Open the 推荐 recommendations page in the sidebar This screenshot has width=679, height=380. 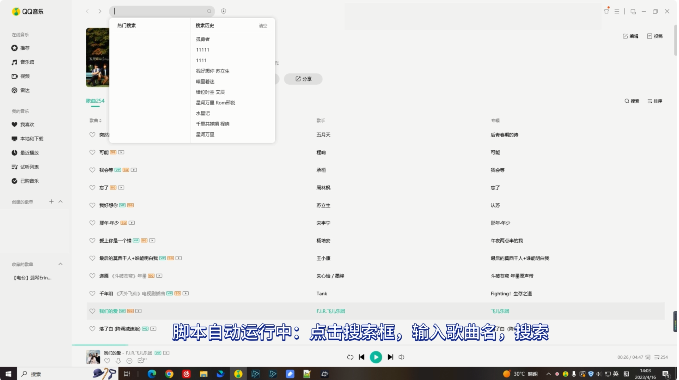point(20,48)
